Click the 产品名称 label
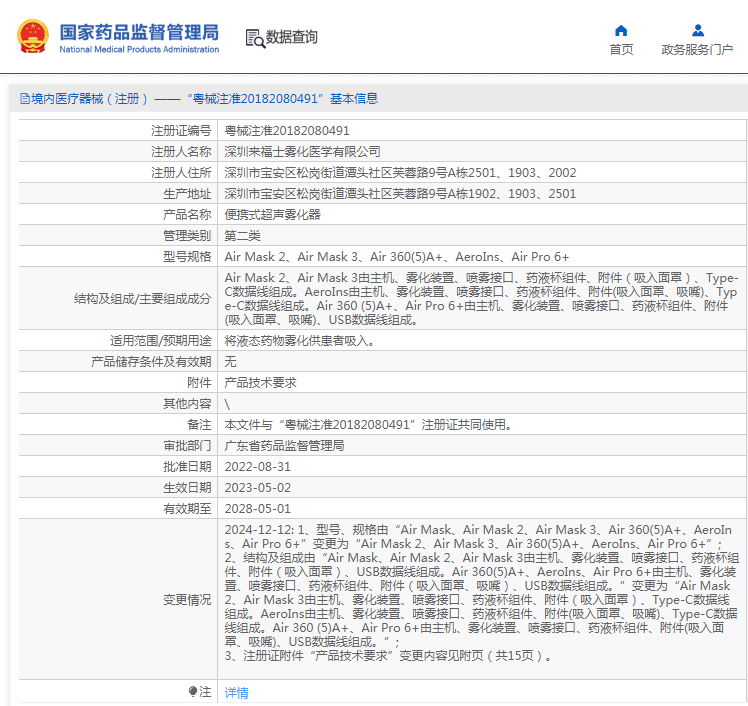This screenshot has height=706, width=748. pyautogui.click(x=187, y=215)
